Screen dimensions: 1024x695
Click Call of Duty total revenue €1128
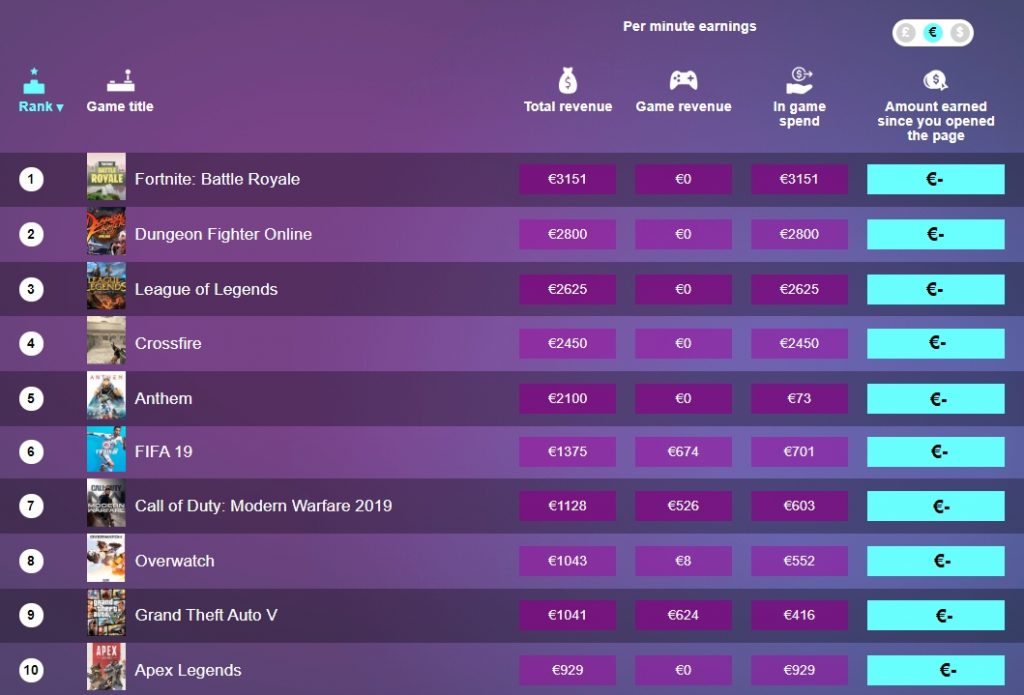point(568,506)
